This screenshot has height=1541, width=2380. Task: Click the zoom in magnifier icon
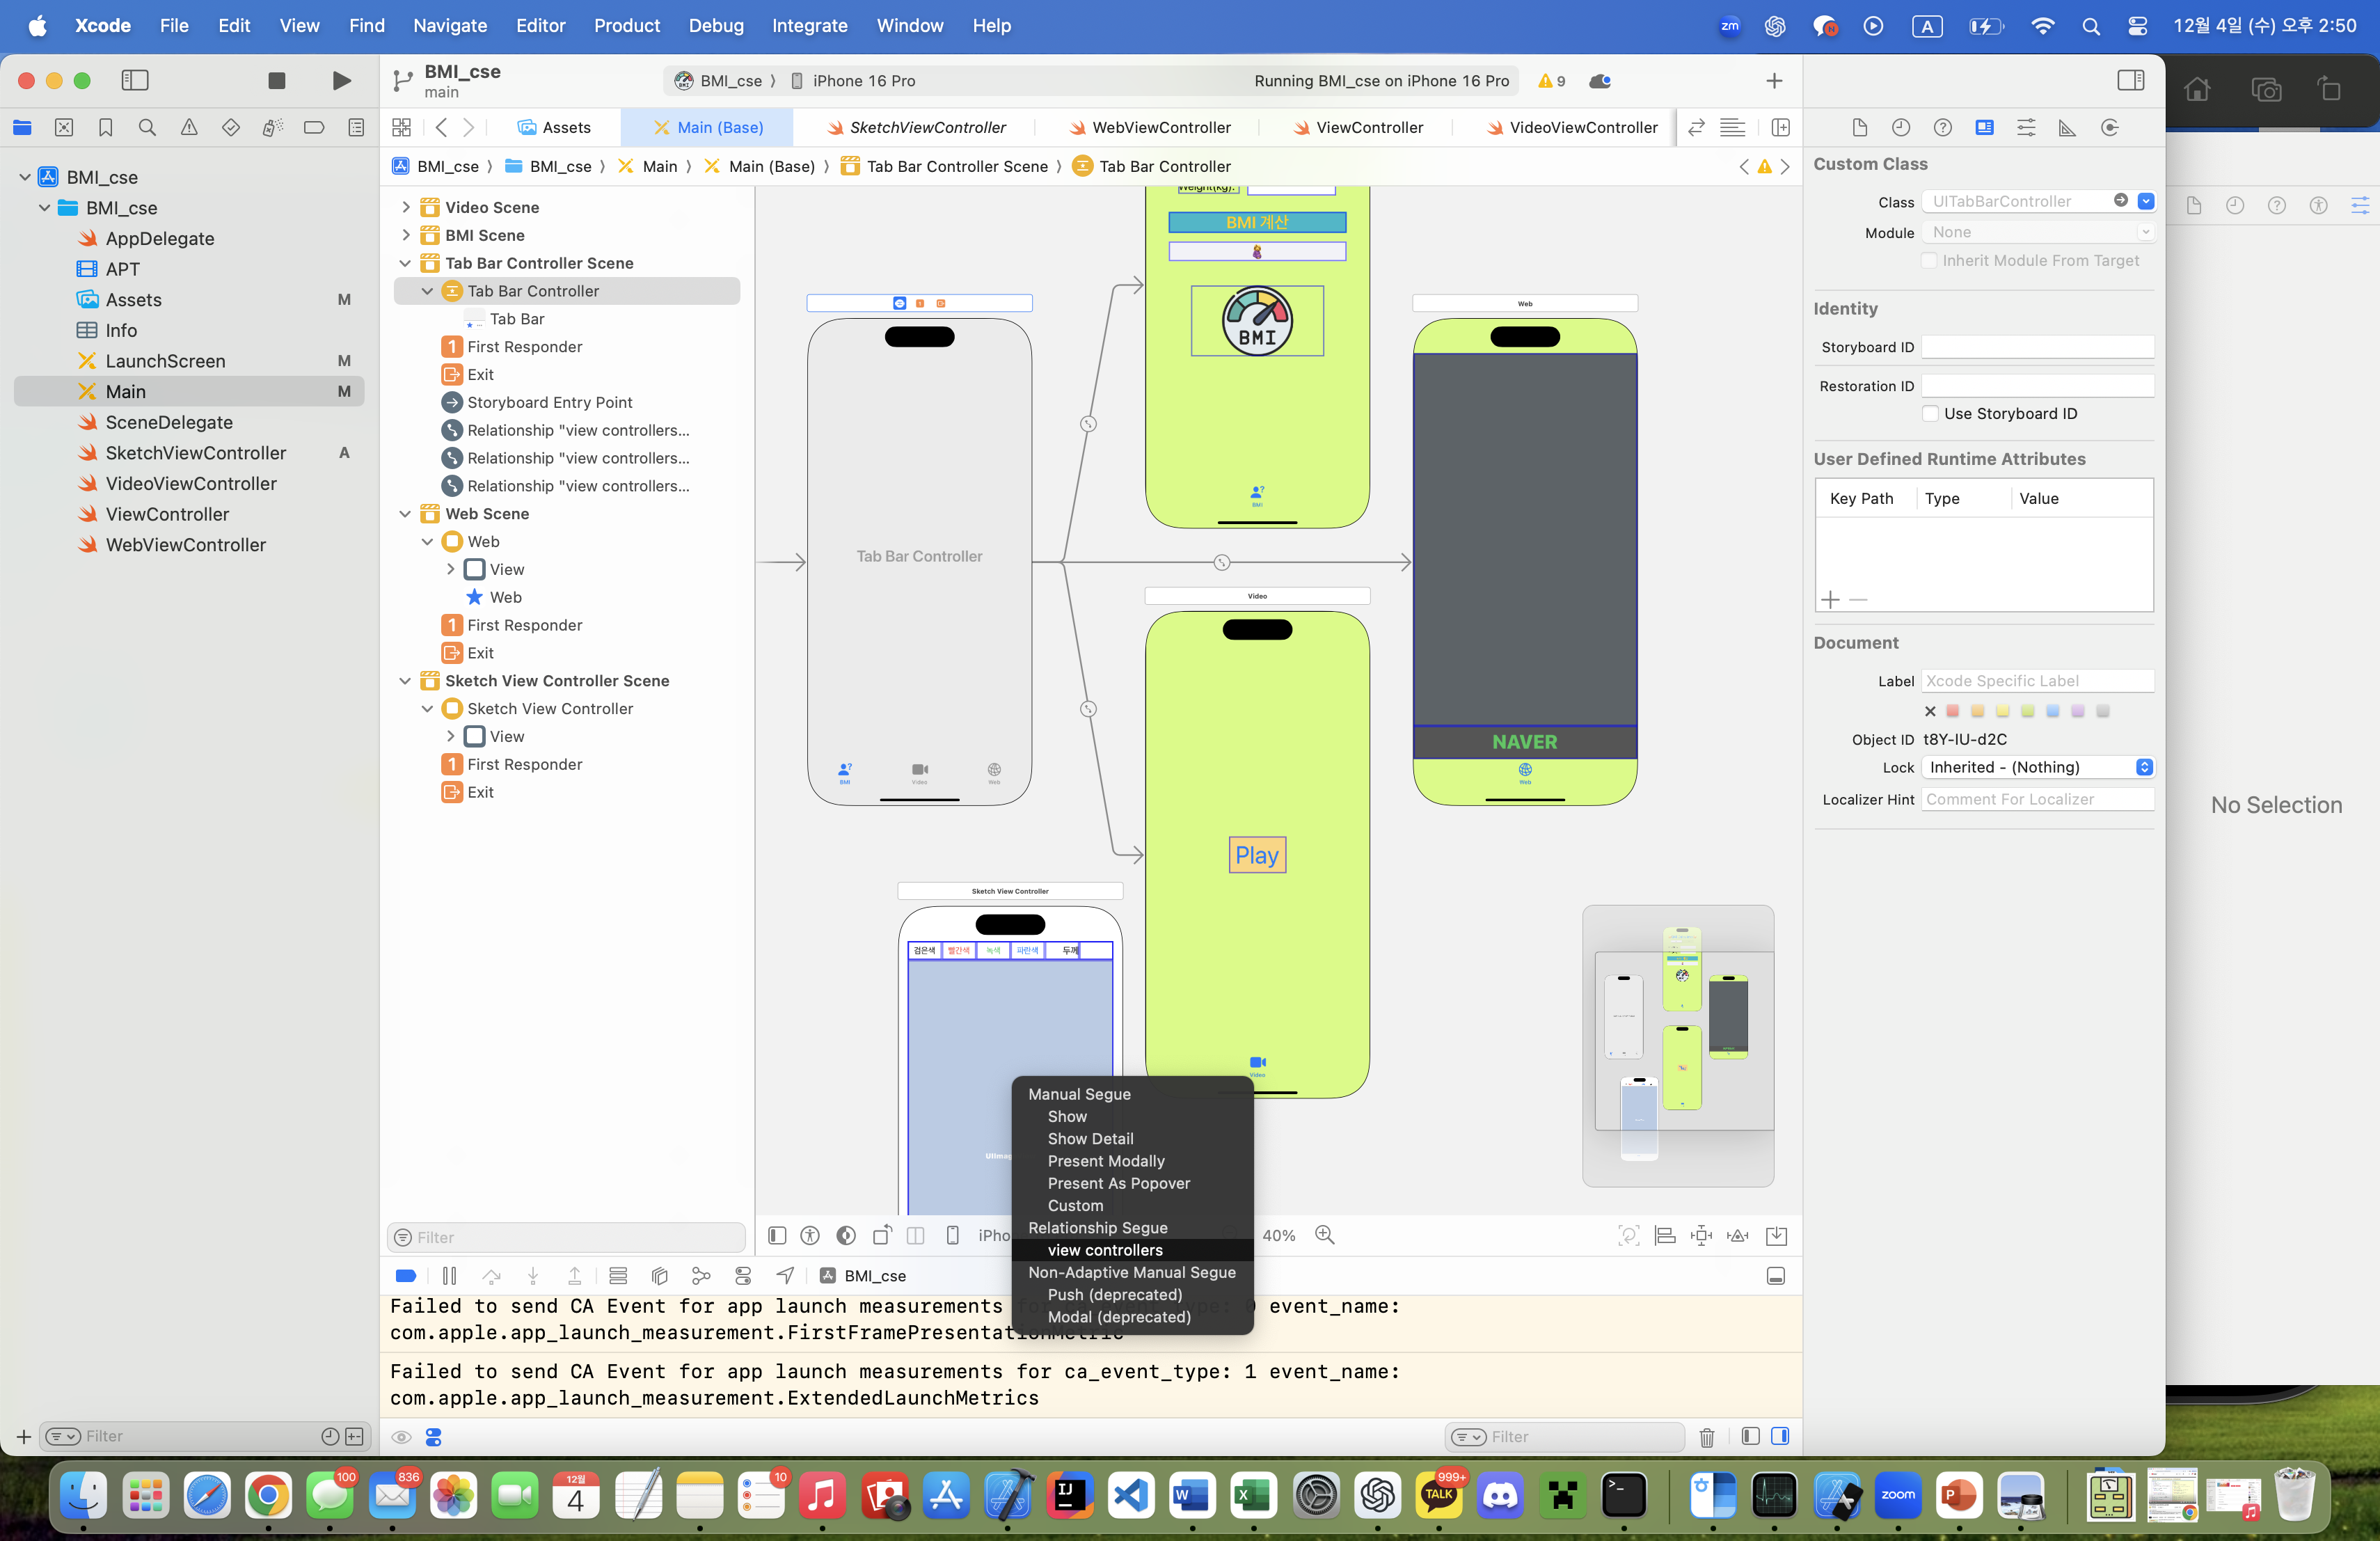[x=1325, y=1235]
